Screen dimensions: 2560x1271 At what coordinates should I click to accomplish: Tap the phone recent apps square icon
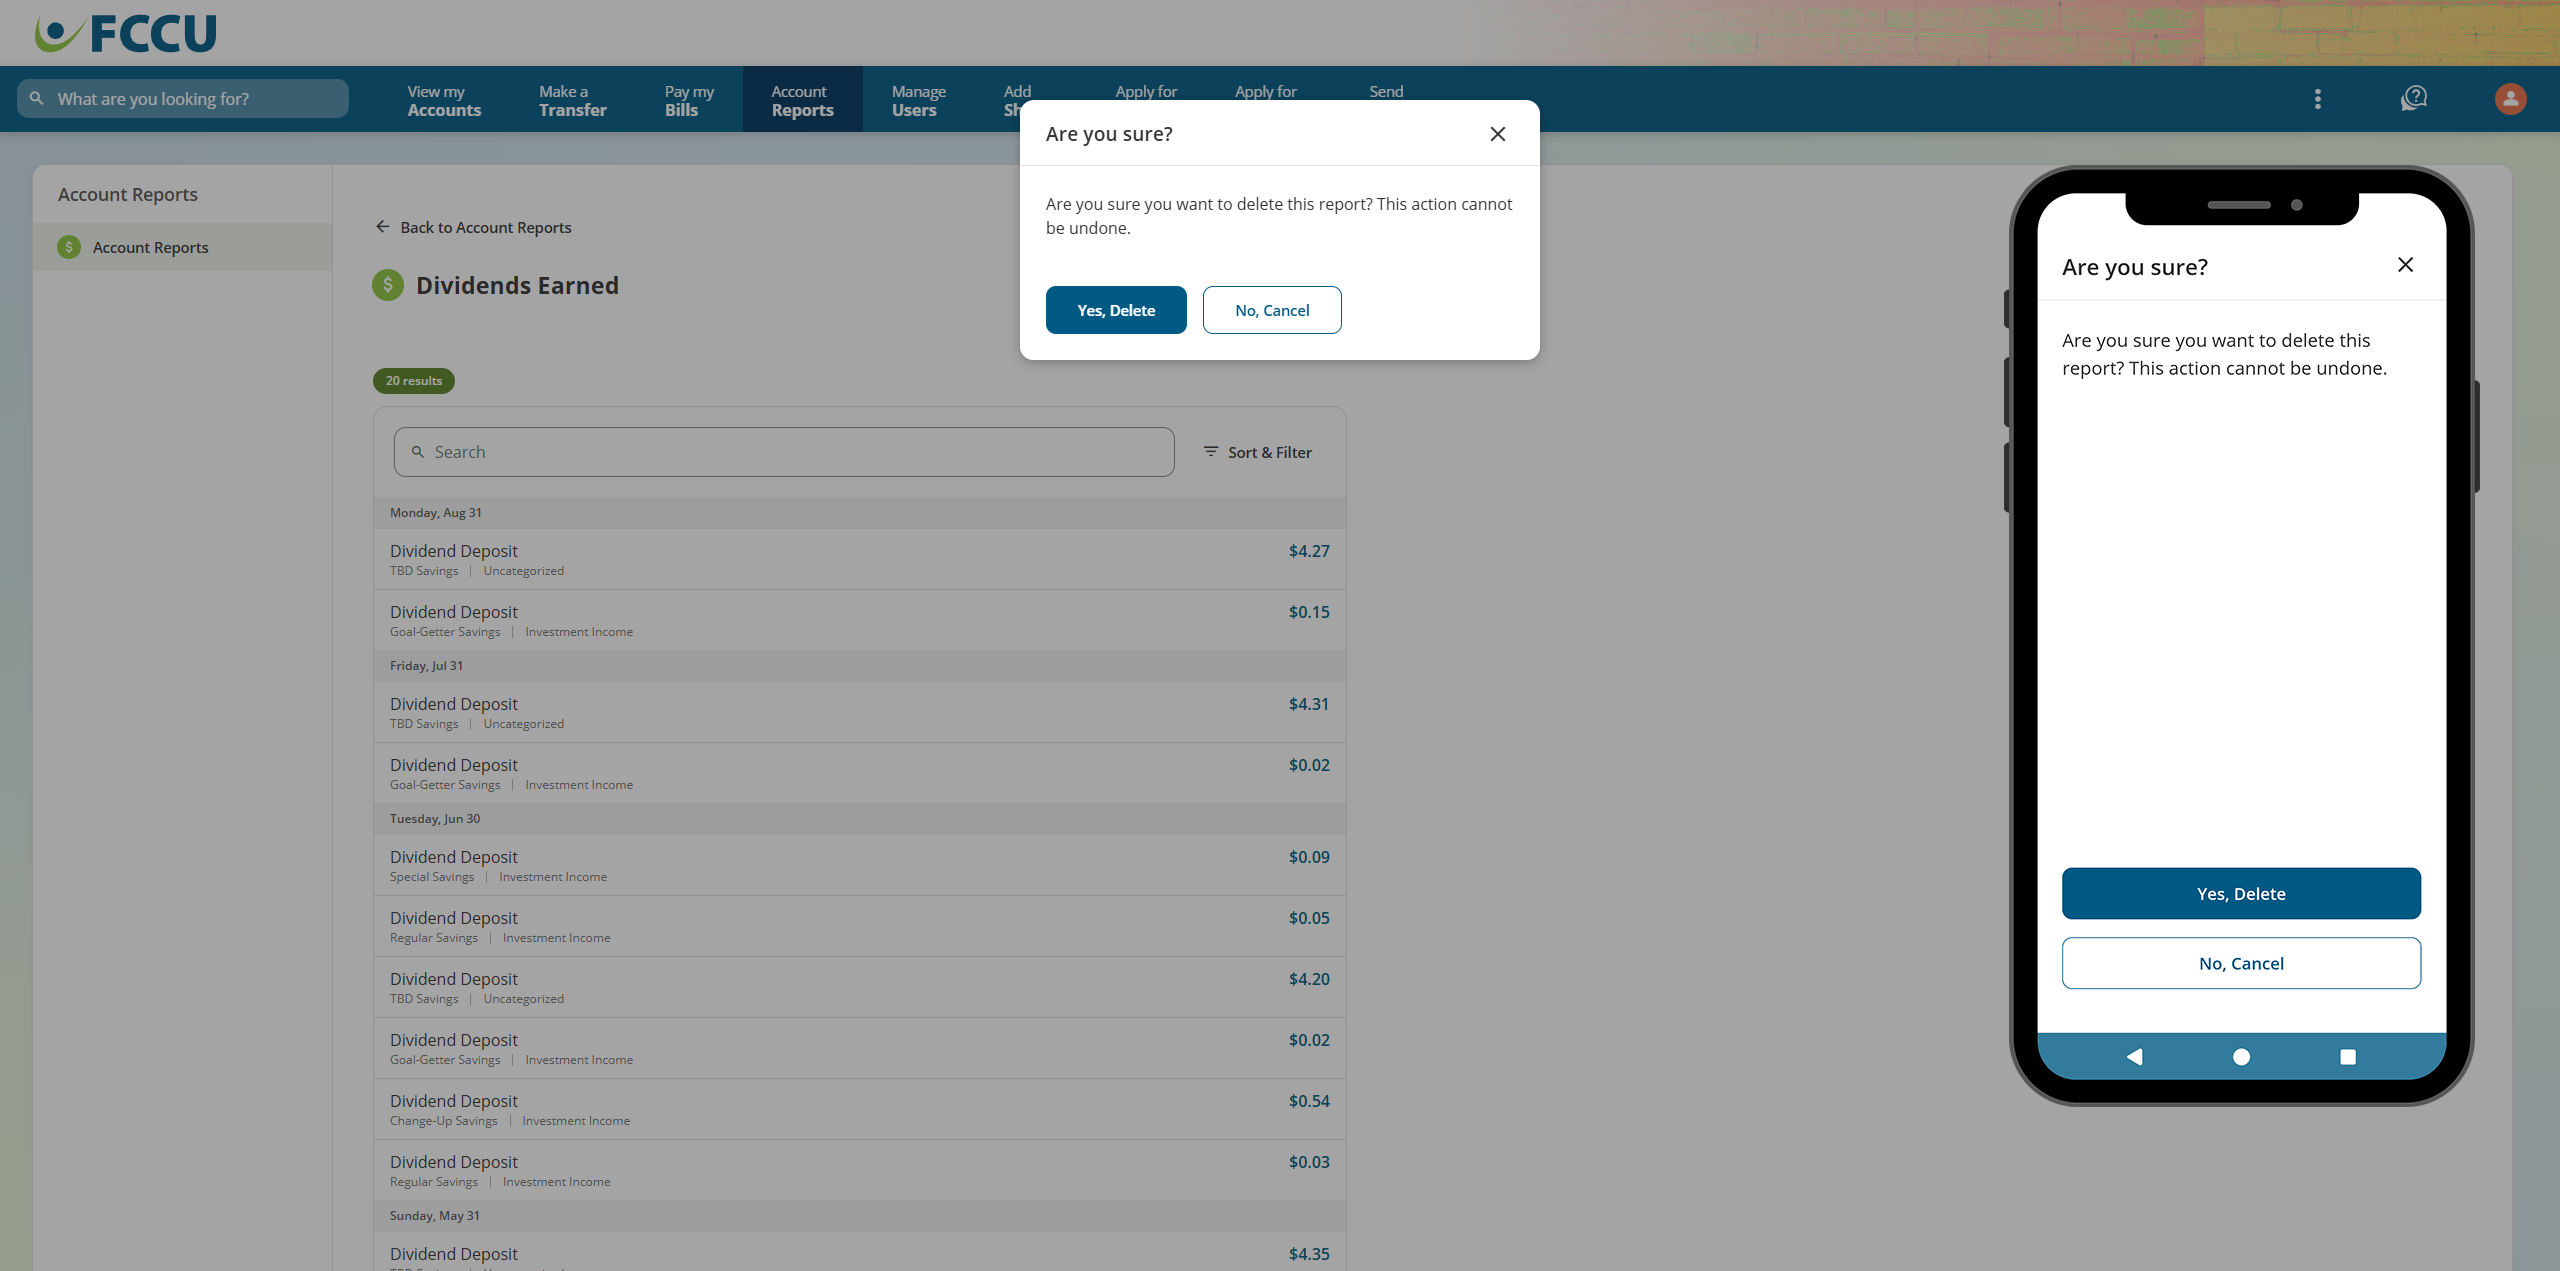pyautogui.click(x=2348, y=1057)
